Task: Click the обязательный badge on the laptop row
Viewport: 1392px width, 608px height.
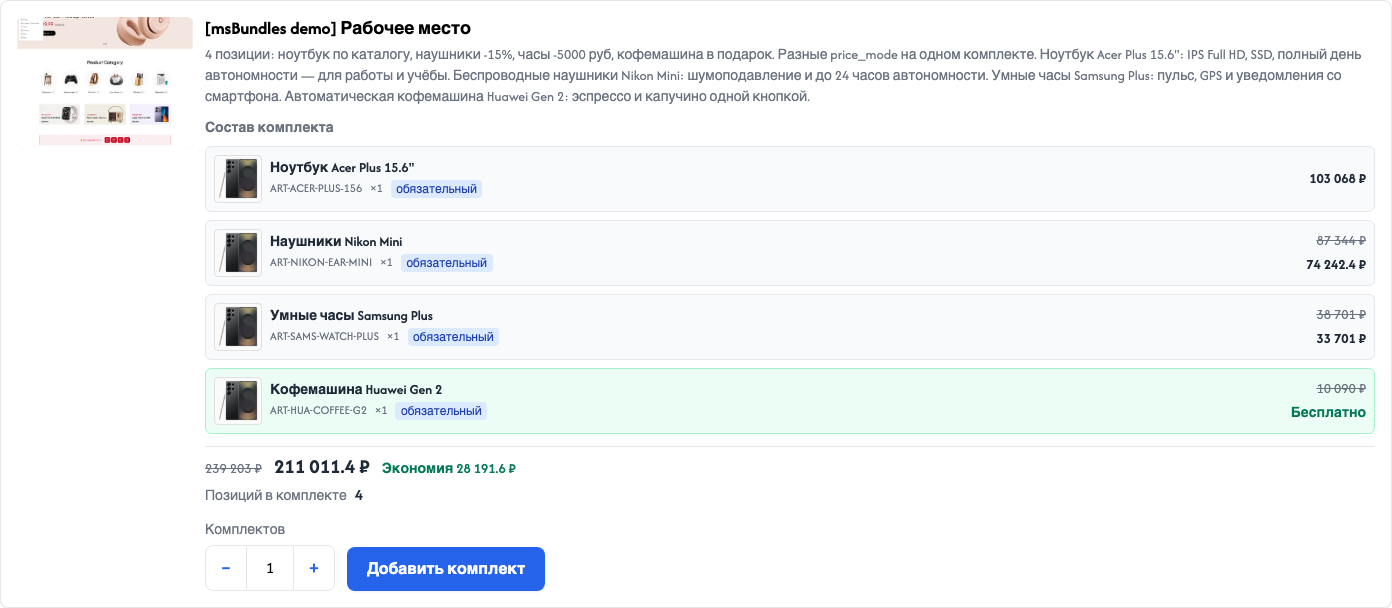Action: [x=436, y=188]
